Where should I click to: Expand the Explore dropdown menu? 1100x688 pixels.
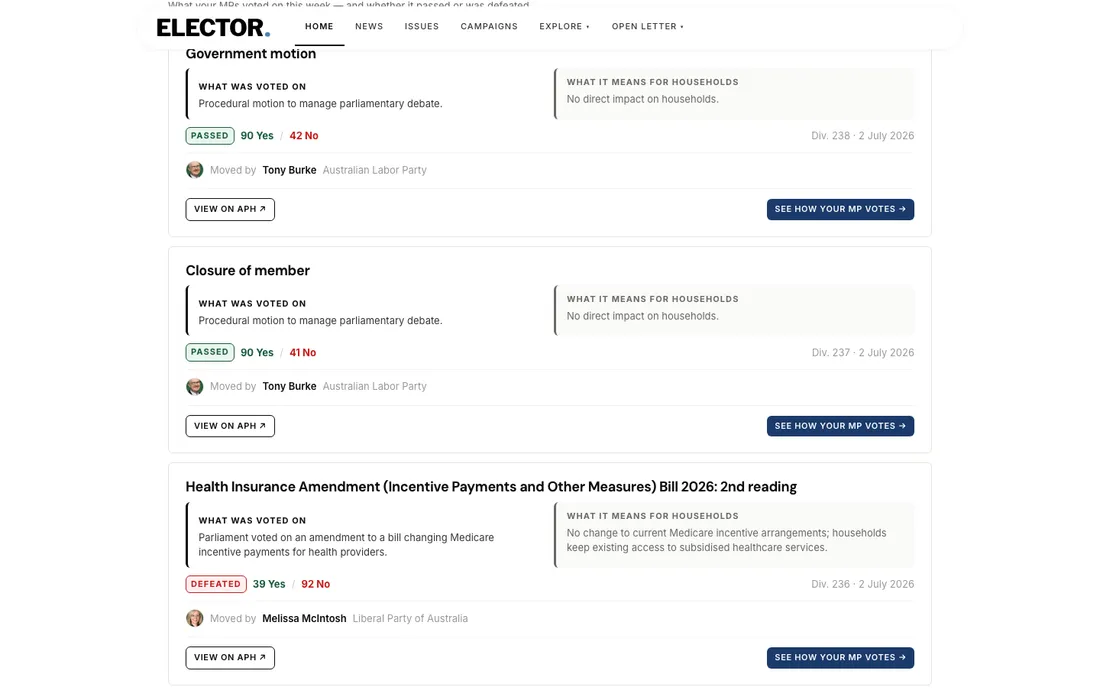tap(565, 27)
